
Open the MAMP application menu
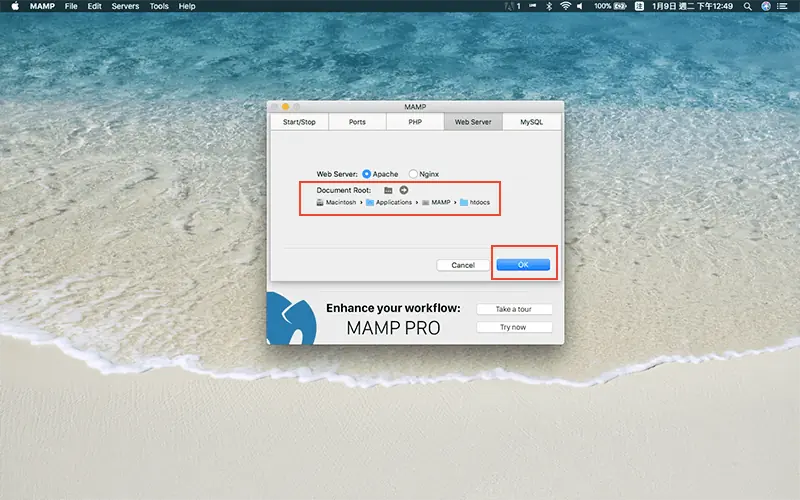(42, 6)
